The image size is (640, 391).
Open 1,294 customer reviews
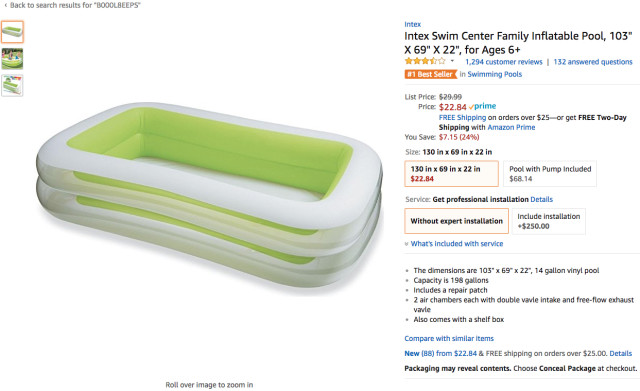point(504,62)
